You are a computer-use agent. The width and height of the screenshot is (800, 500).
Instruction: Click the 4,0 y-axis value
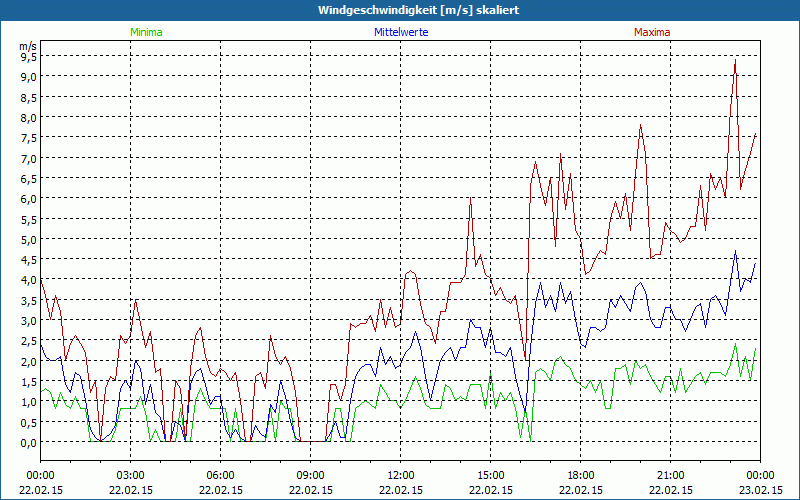[x=28, y=280]
